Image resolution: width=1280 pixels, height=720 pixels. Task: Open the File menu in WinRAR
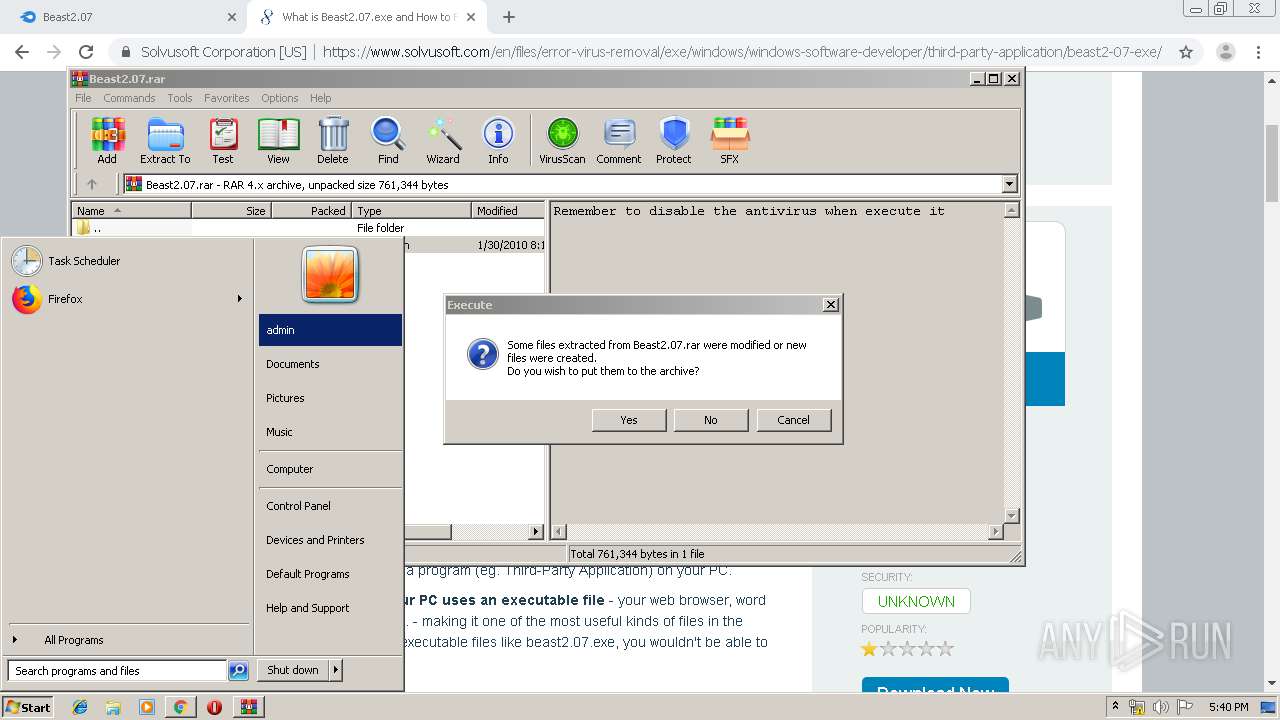click(x=83, y=98)
